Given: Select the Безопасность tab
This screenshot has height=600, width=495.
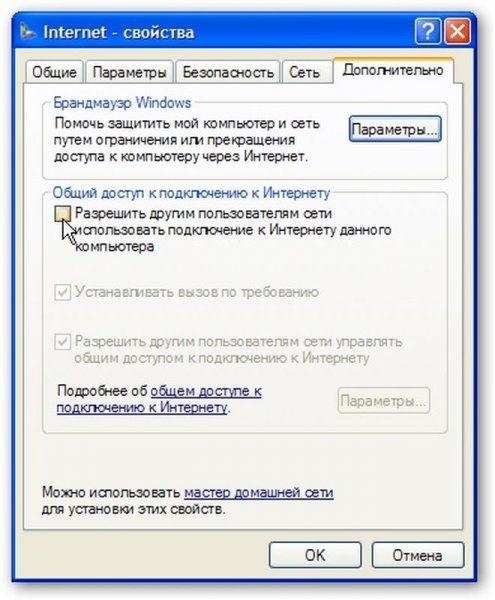Looking at the screenshot, I should click(x=228, y=72).
